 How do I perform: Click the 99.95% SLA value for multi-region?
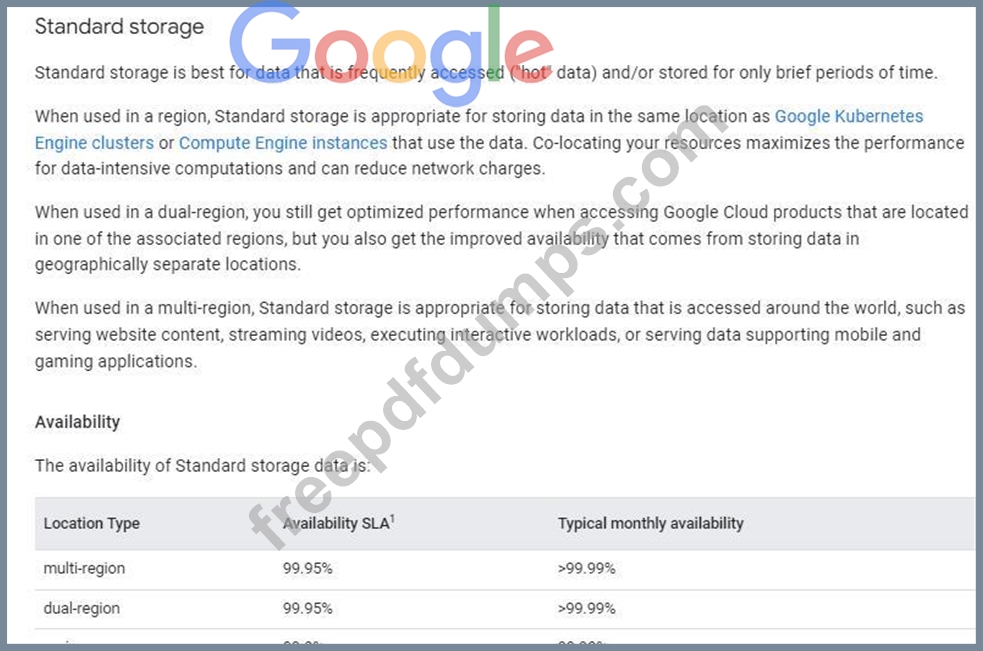pos(307,568)
